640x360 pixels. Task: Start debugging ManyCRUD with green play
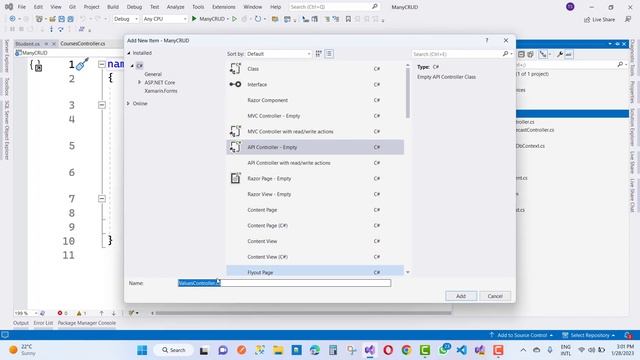194,19
